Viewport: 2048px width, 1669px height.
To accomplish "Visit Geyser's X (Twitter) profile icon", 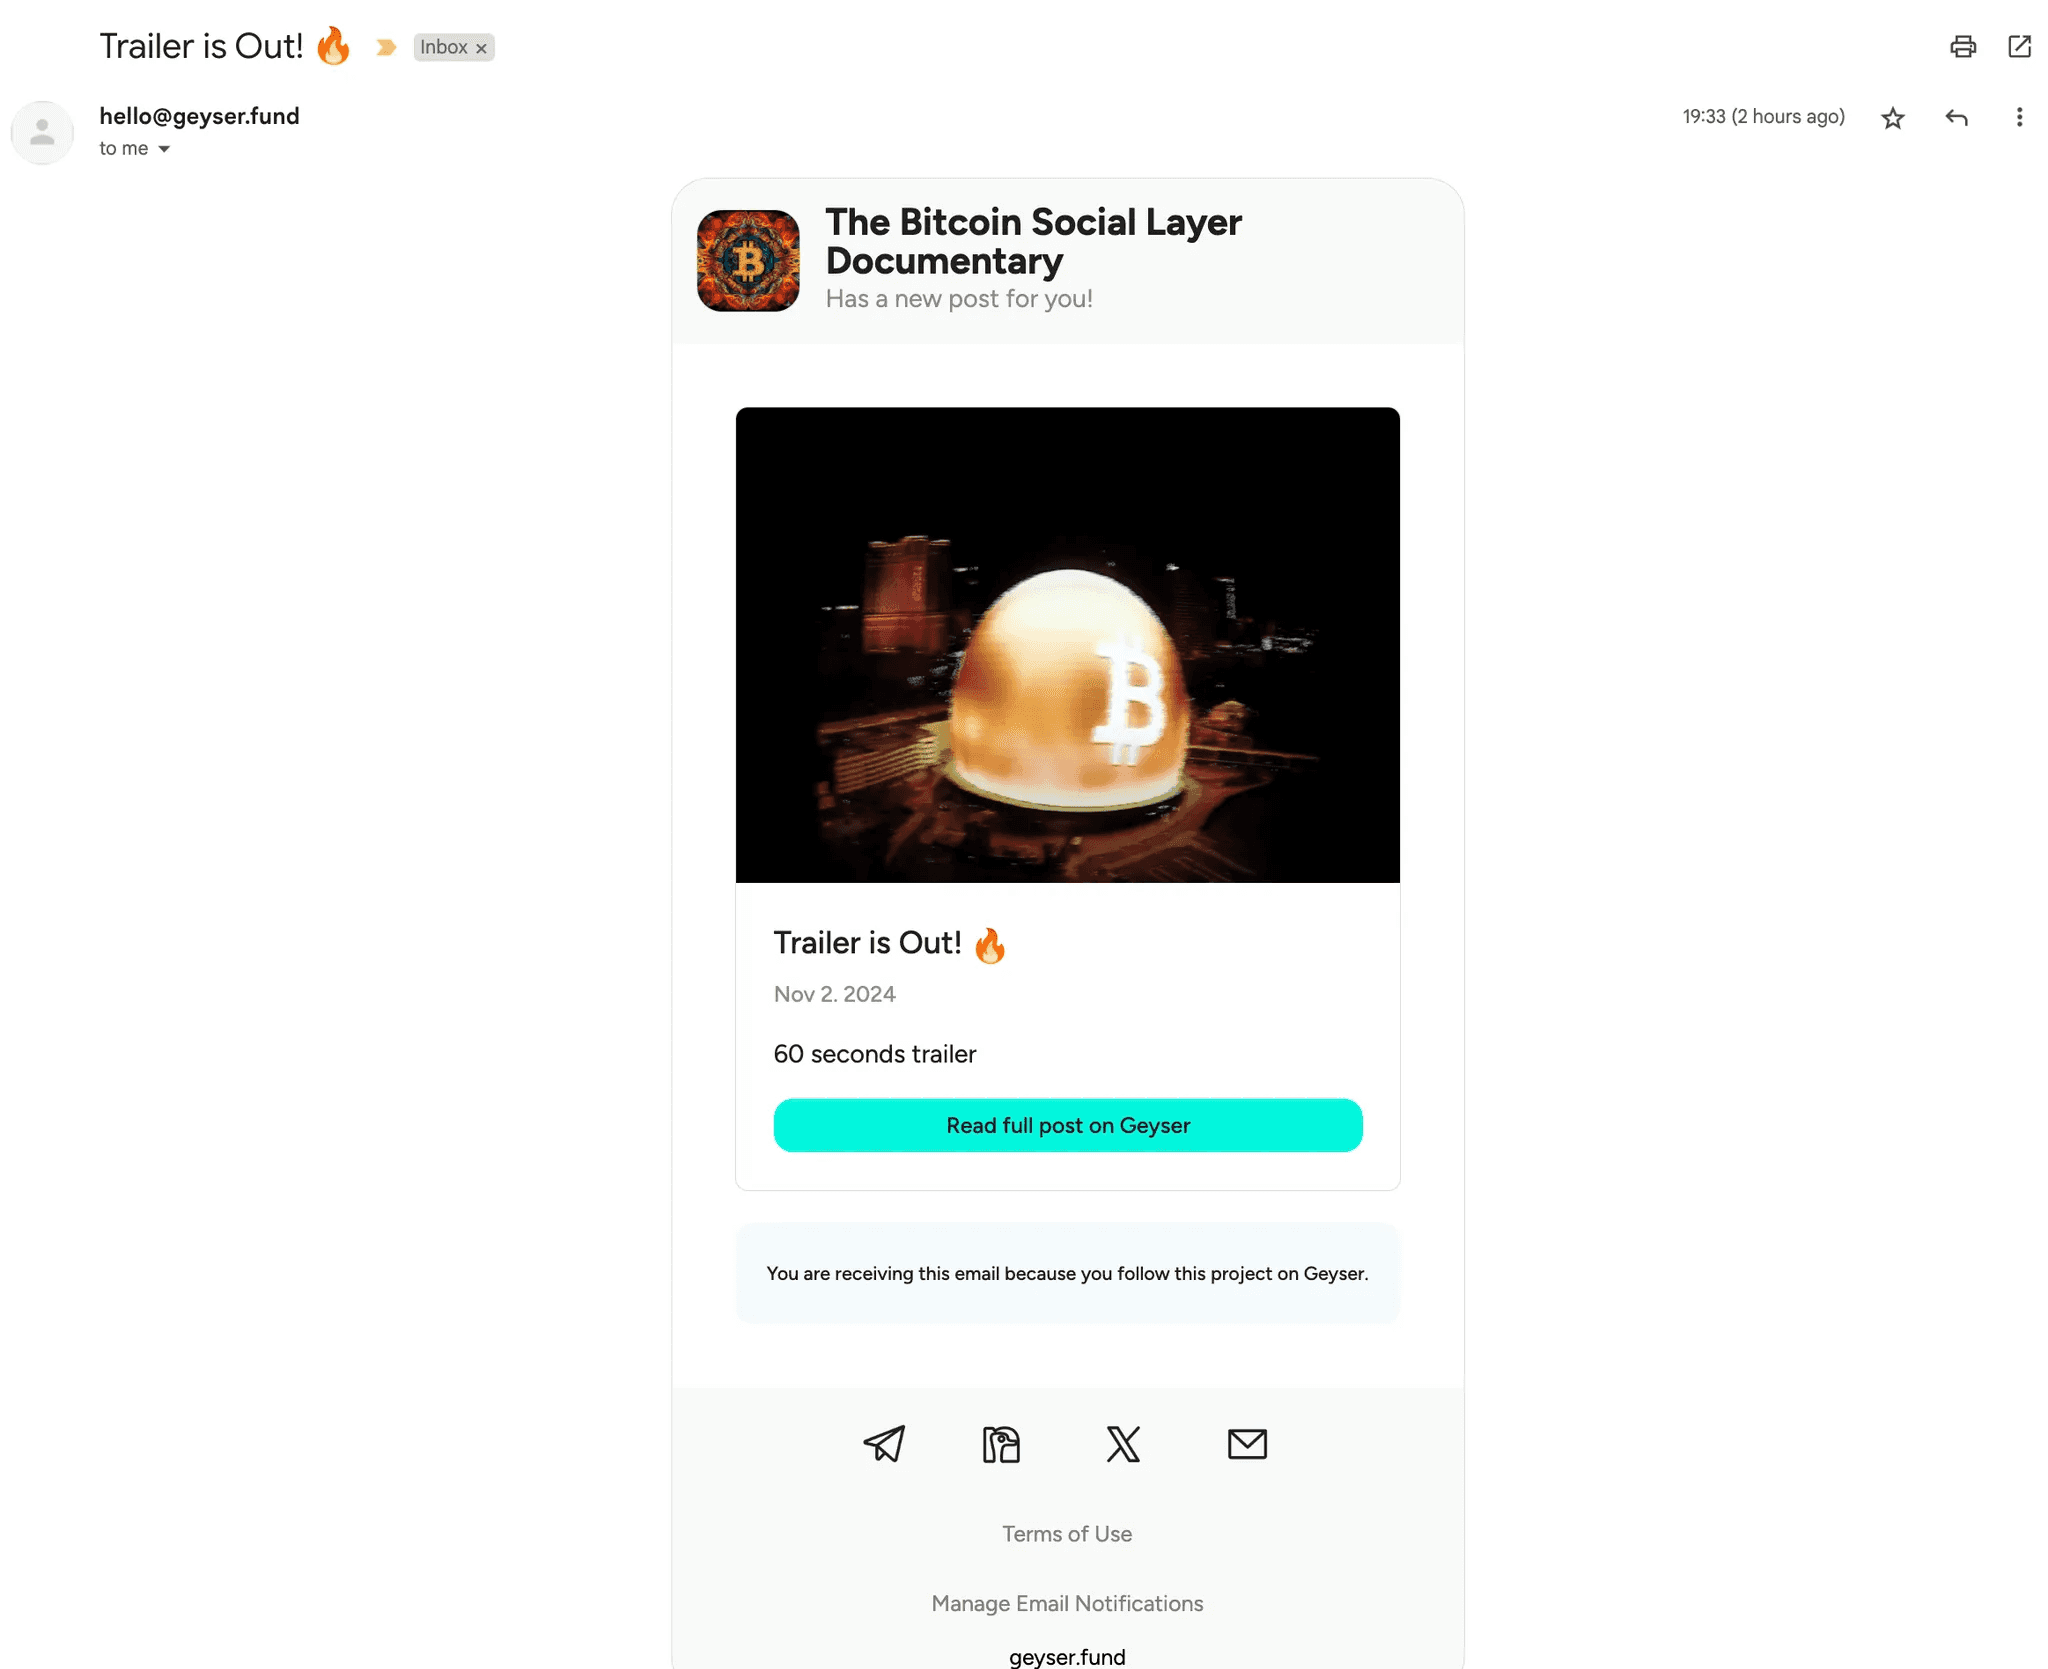I will 1122,1443.
